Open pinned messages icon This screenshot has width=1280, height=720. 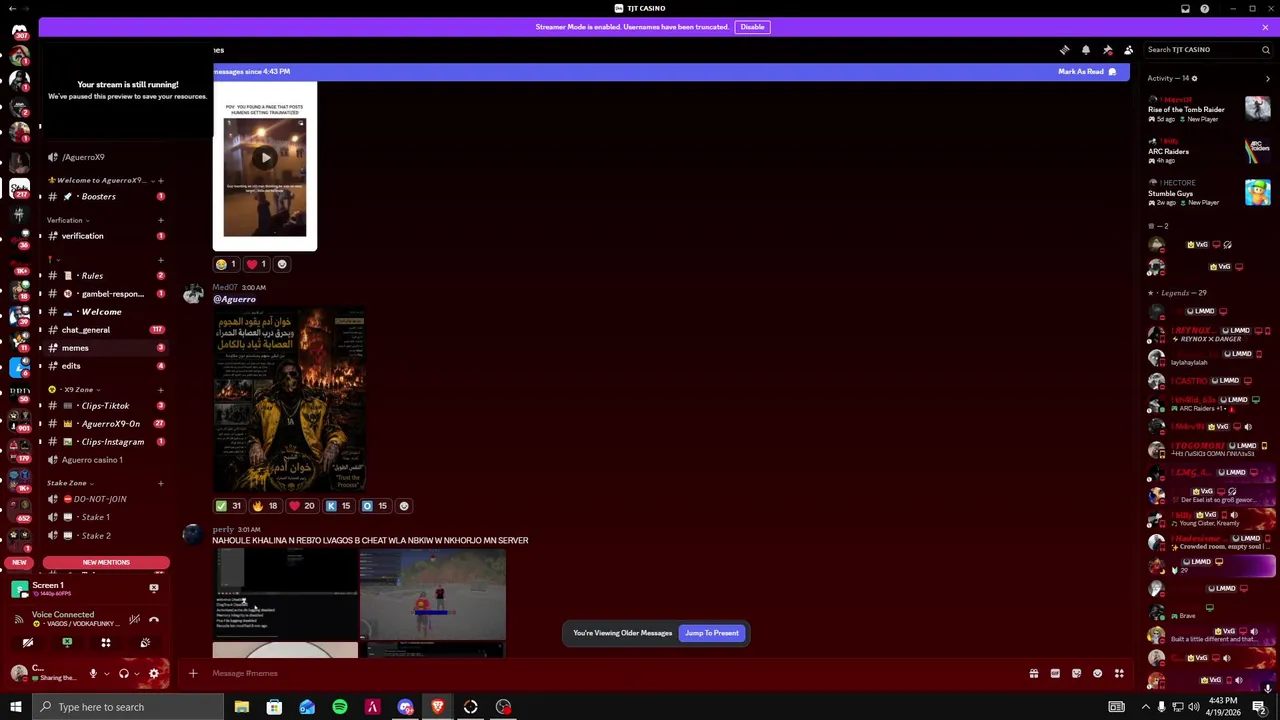[x=1107, y=50]
